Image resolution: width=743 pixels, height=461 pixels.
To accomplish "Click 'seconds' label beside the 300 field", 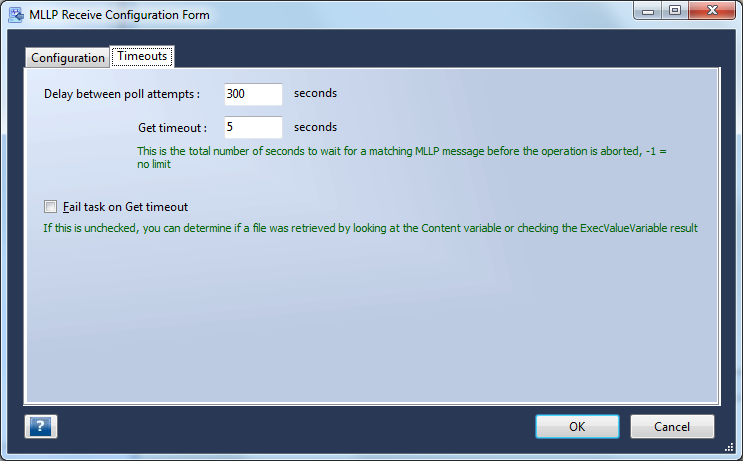I will tap(316, 93).
